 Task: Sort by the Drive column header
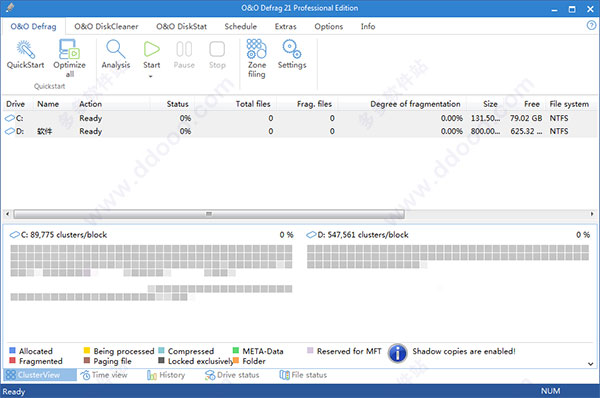(15, 104)
